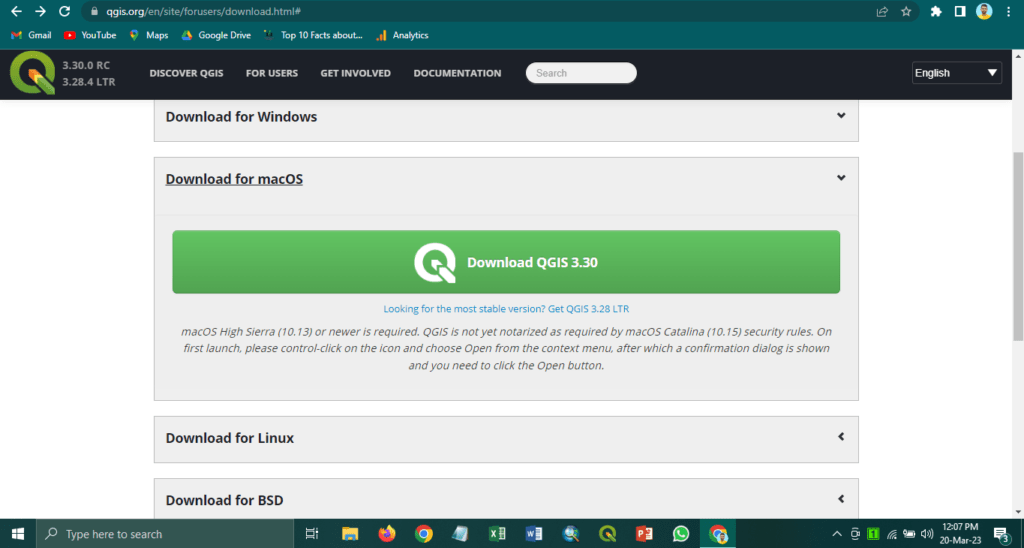Open File Explorer from the taskbar

tap(350, 534)
